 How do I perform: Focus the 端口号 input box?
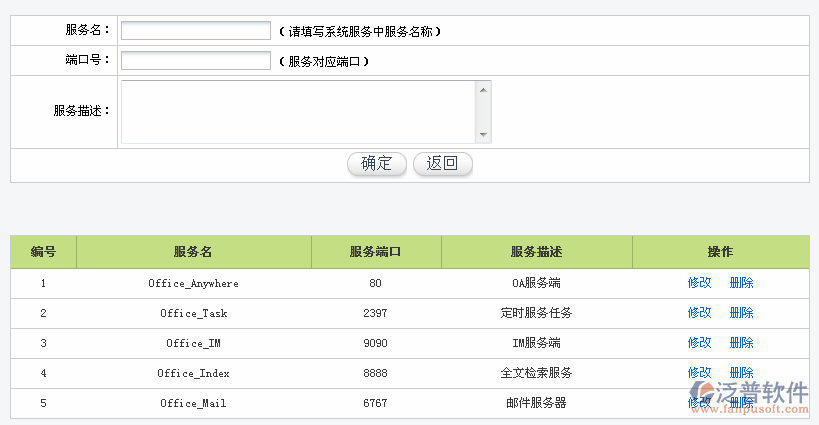195,61
